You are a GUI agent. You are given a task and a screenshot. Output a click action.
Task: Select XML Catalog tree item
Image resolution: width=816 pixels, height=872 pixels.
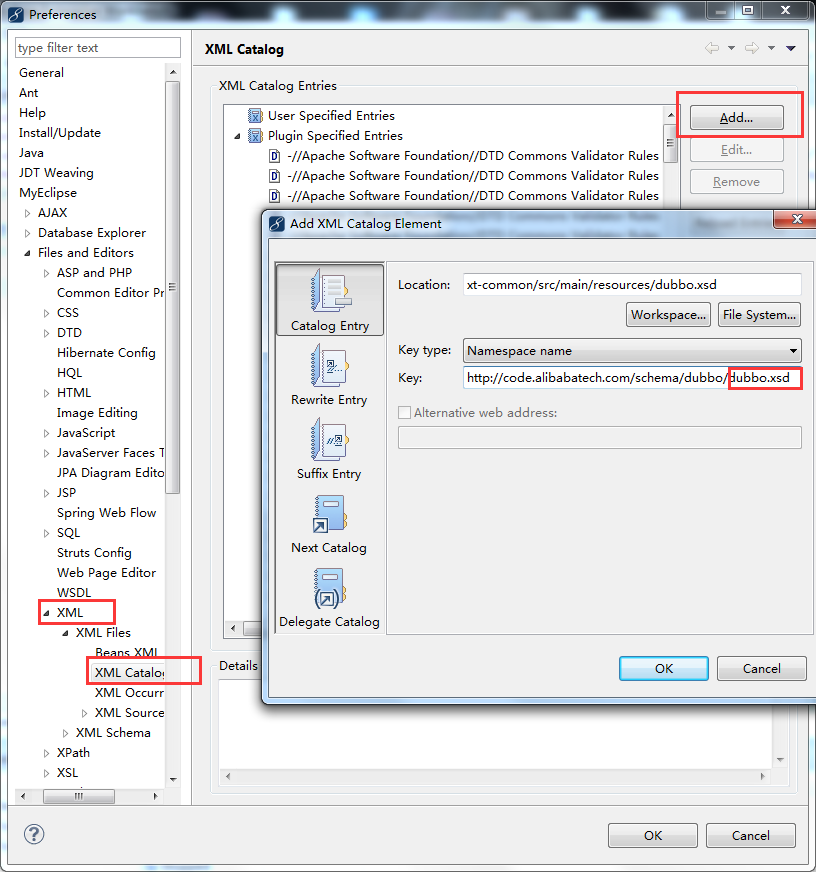click(130, 673)
